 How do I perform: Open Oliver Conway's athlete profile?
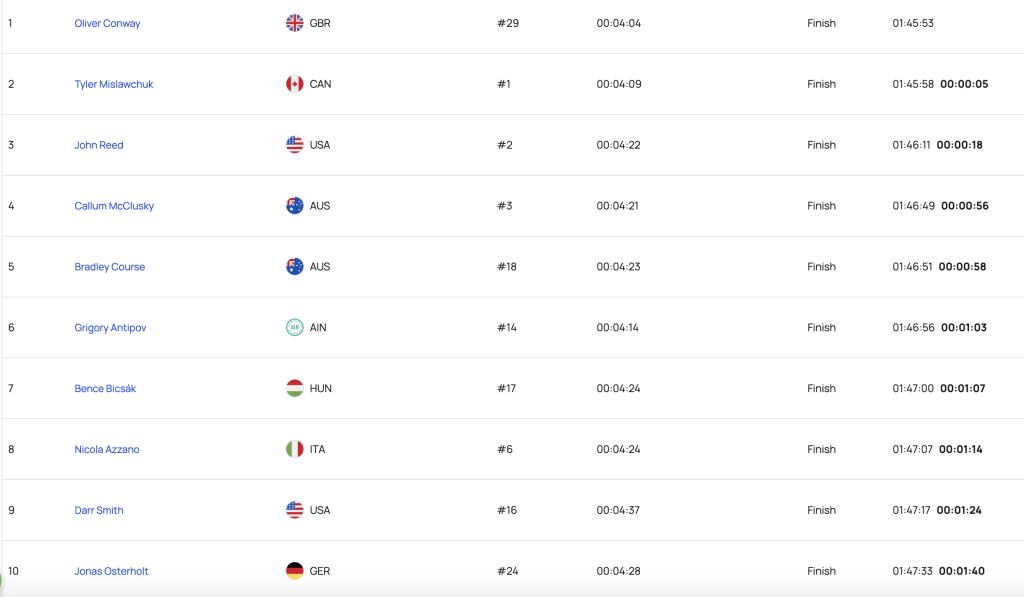tap(107, 24)
